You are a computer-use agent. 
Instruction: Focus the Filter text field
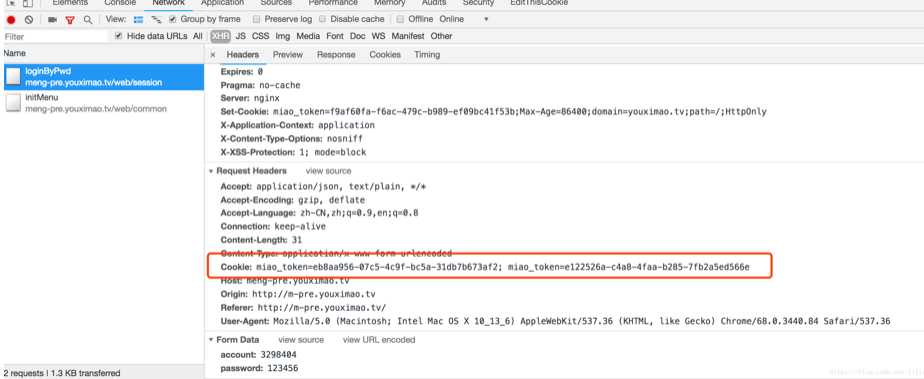56,37
